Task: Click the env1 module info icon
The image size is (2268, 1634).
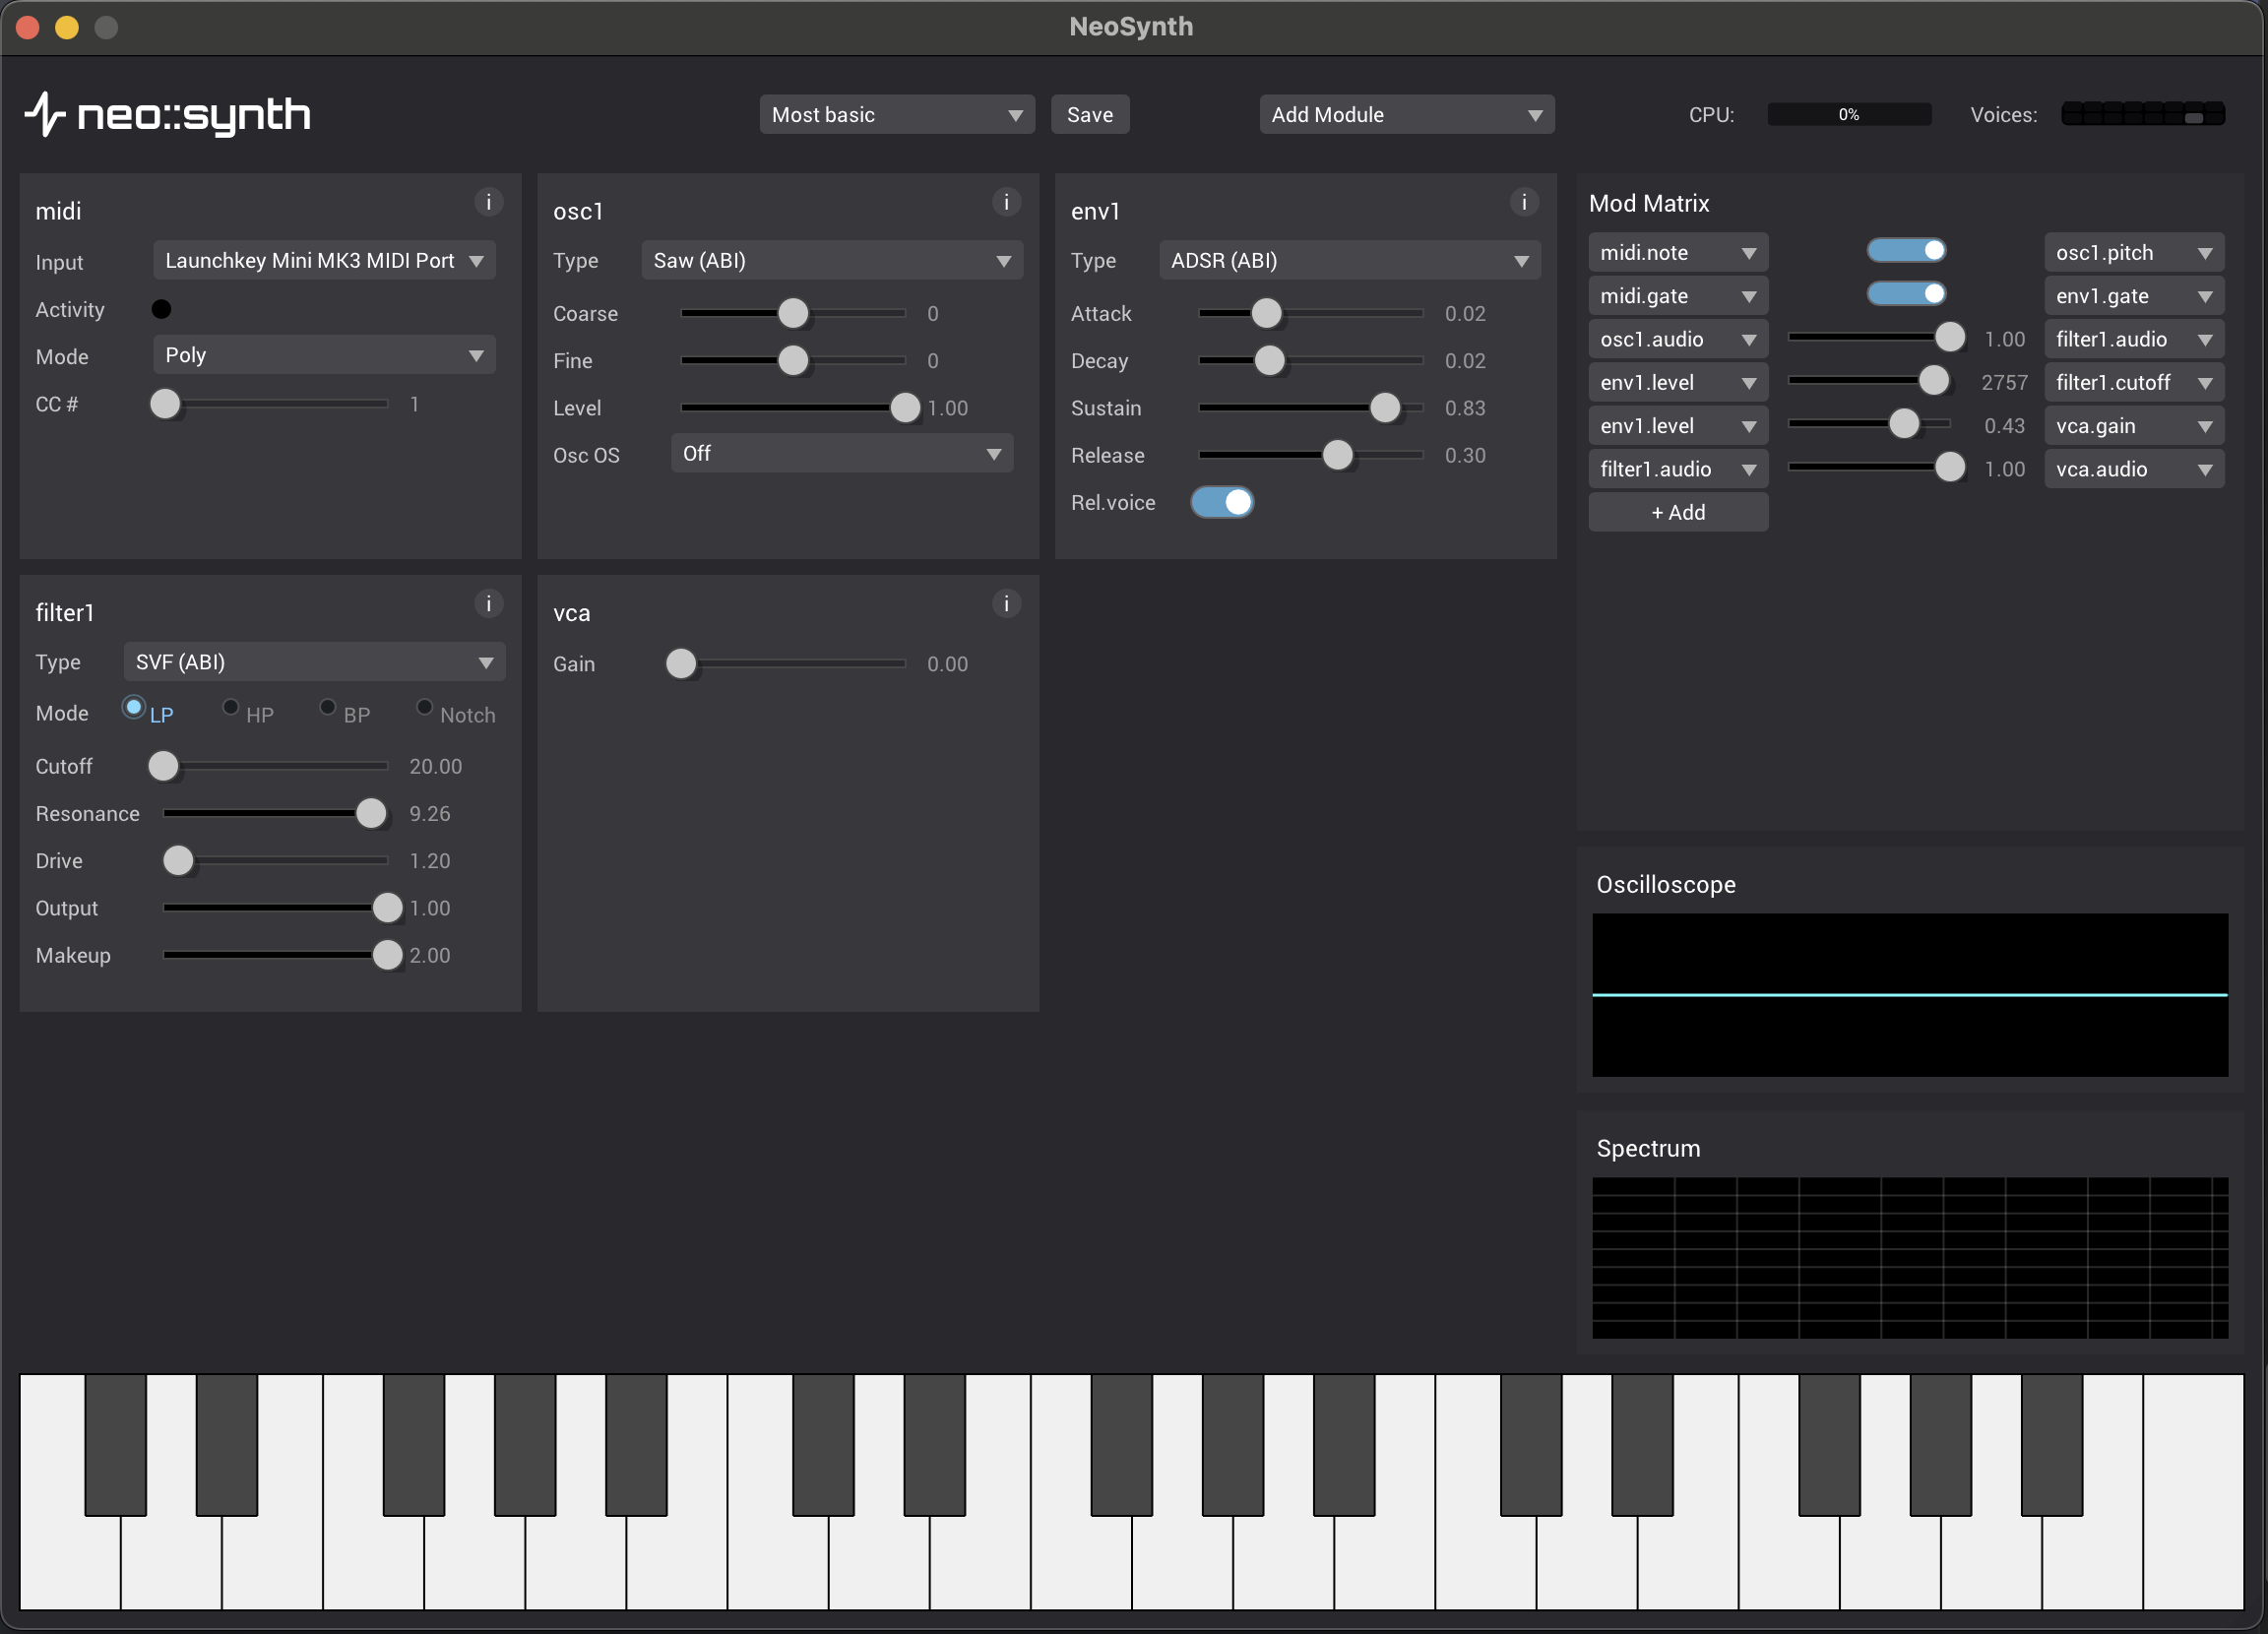Action: [1523, 203]
